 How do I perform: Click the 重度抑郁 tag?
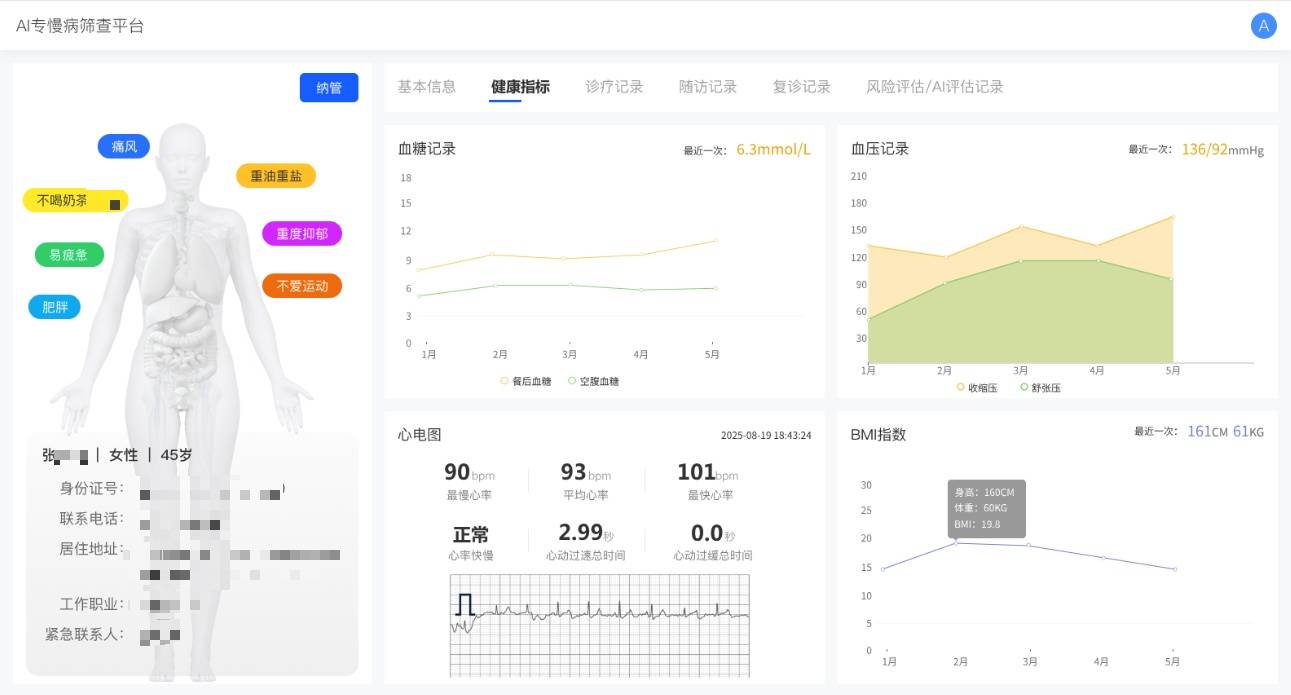click(302, 234)
